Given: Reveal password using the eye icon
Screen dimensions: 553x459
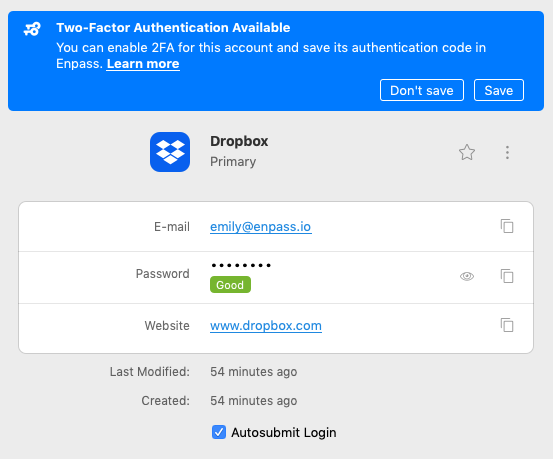Looking at the screenshot, I should click(x=467, y=276).
